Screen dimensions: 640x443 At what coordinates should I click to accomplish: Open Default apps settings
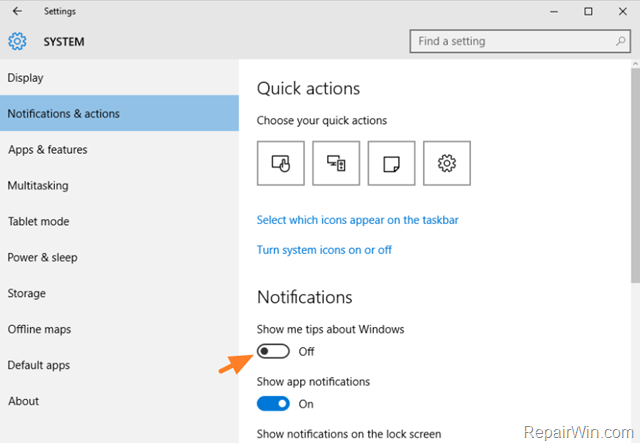coord(119,365)
